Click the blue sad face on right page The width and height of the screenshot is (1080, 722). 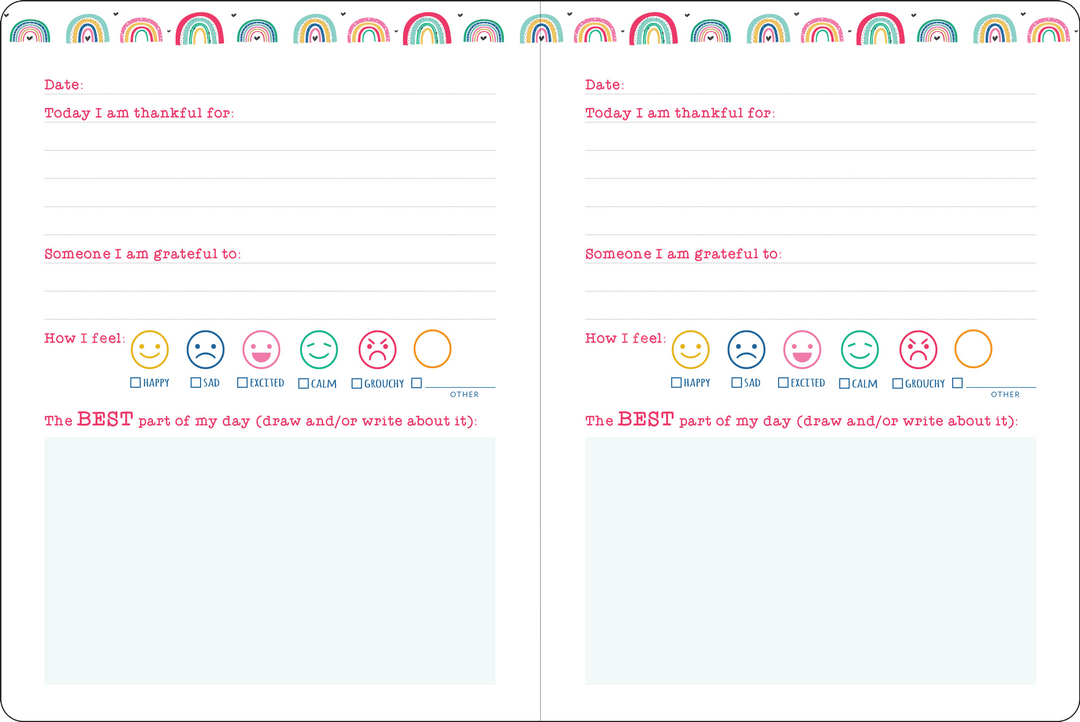point(746,349)
